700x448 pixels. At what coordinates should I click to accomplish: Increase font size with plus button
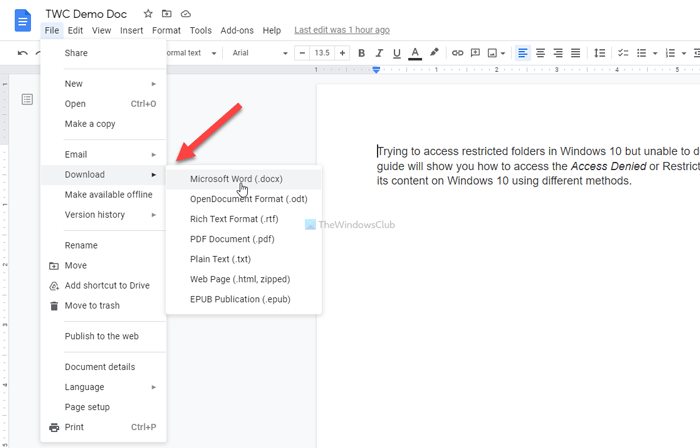pos(343,52)
